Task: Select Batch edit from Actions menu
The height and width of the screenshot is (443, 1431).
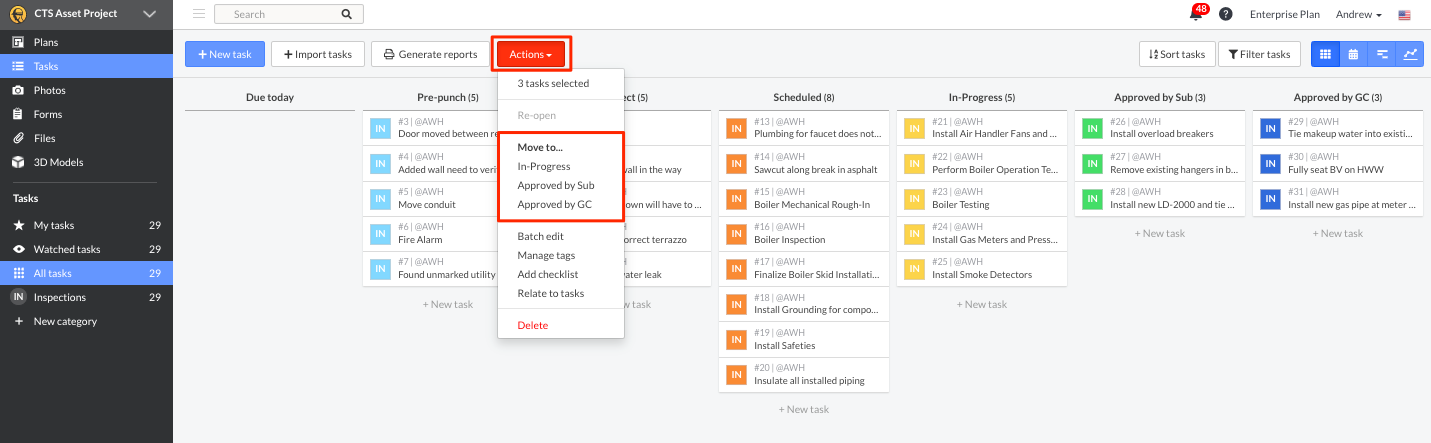Action: [x=540, y=237]
